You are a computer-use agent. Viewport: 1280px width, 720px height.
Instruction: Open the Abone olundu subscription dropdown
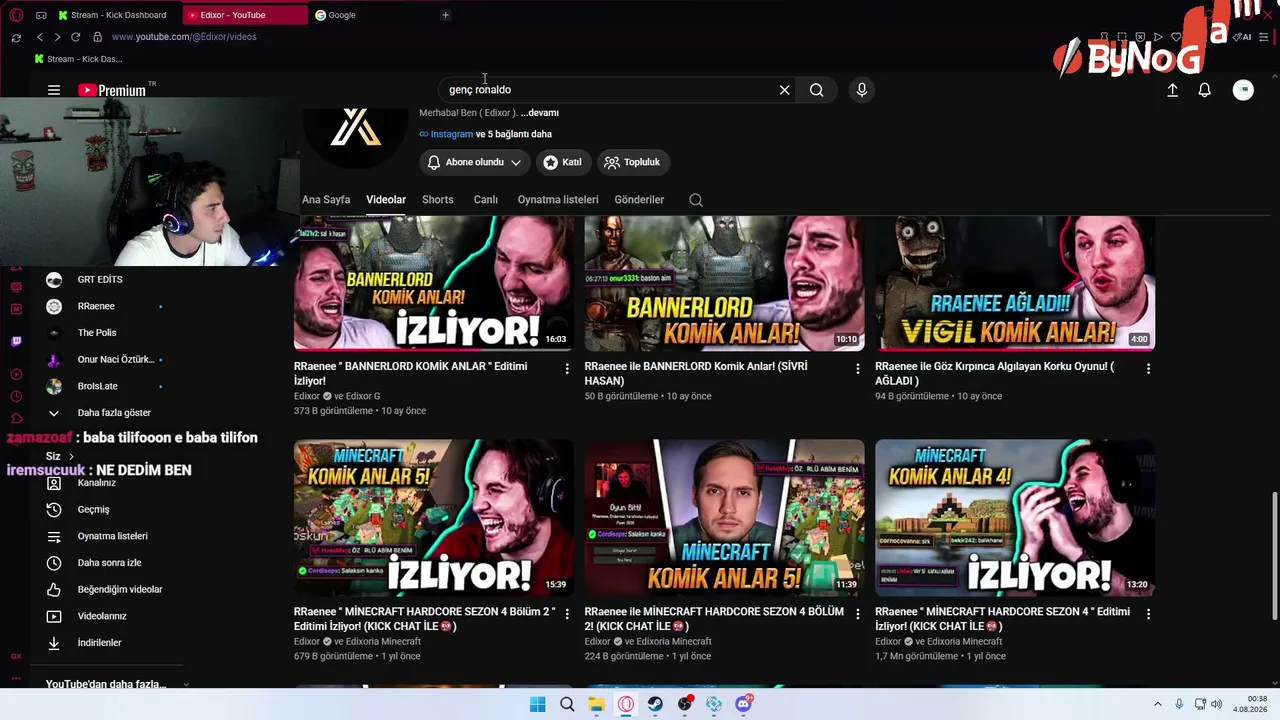coord(475,162)
